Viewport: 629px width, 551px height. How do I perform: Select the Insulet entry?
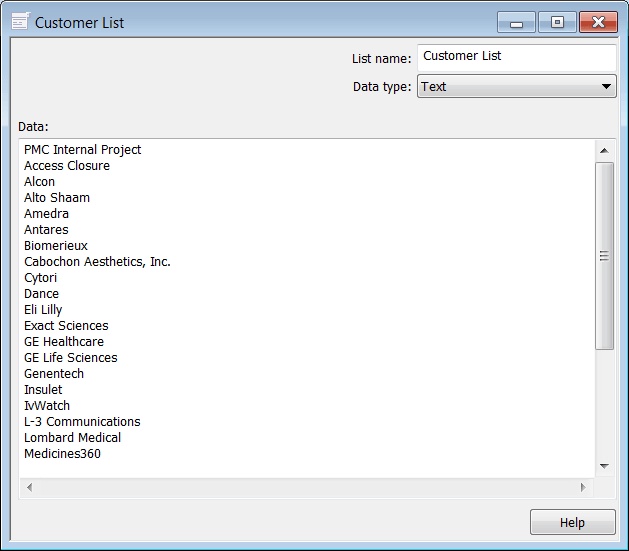(43, 390)
